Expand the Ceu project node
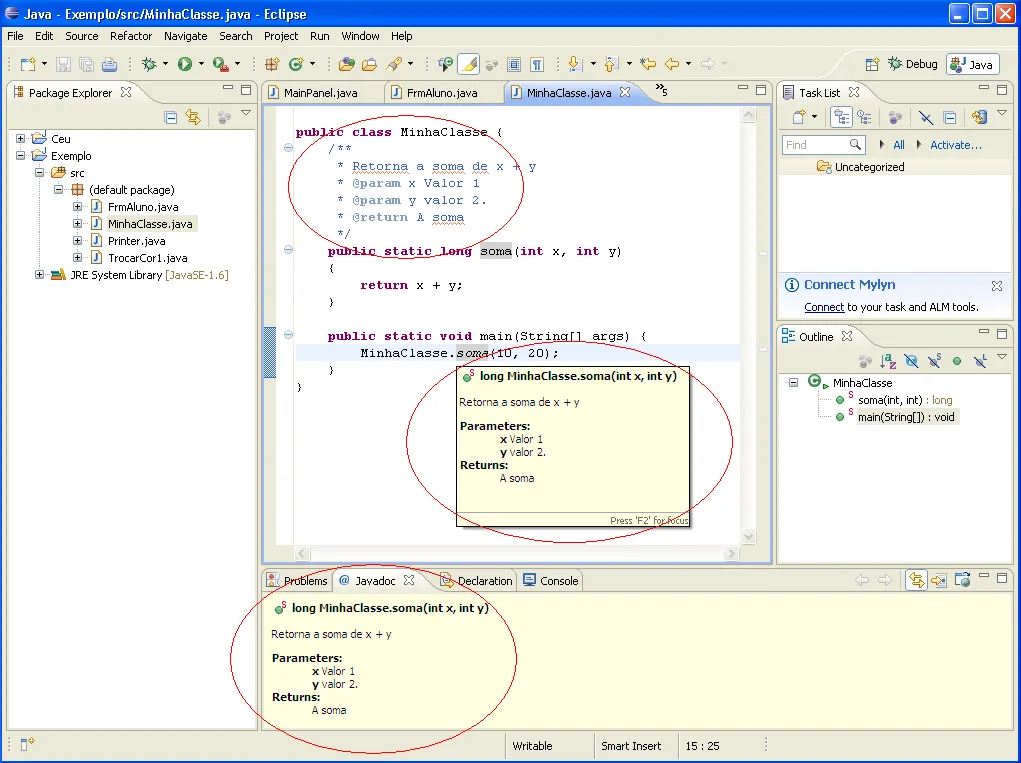This screenshot has width=1021, height=763. pyautogui.click(x=21, y=139)
